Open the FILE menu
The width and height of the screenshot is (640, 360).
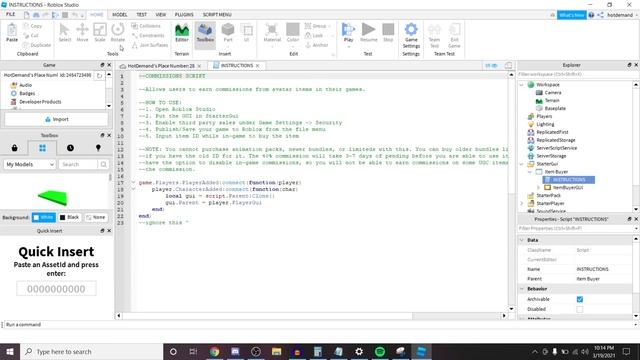pyautogui.click(x=10, y=14)
